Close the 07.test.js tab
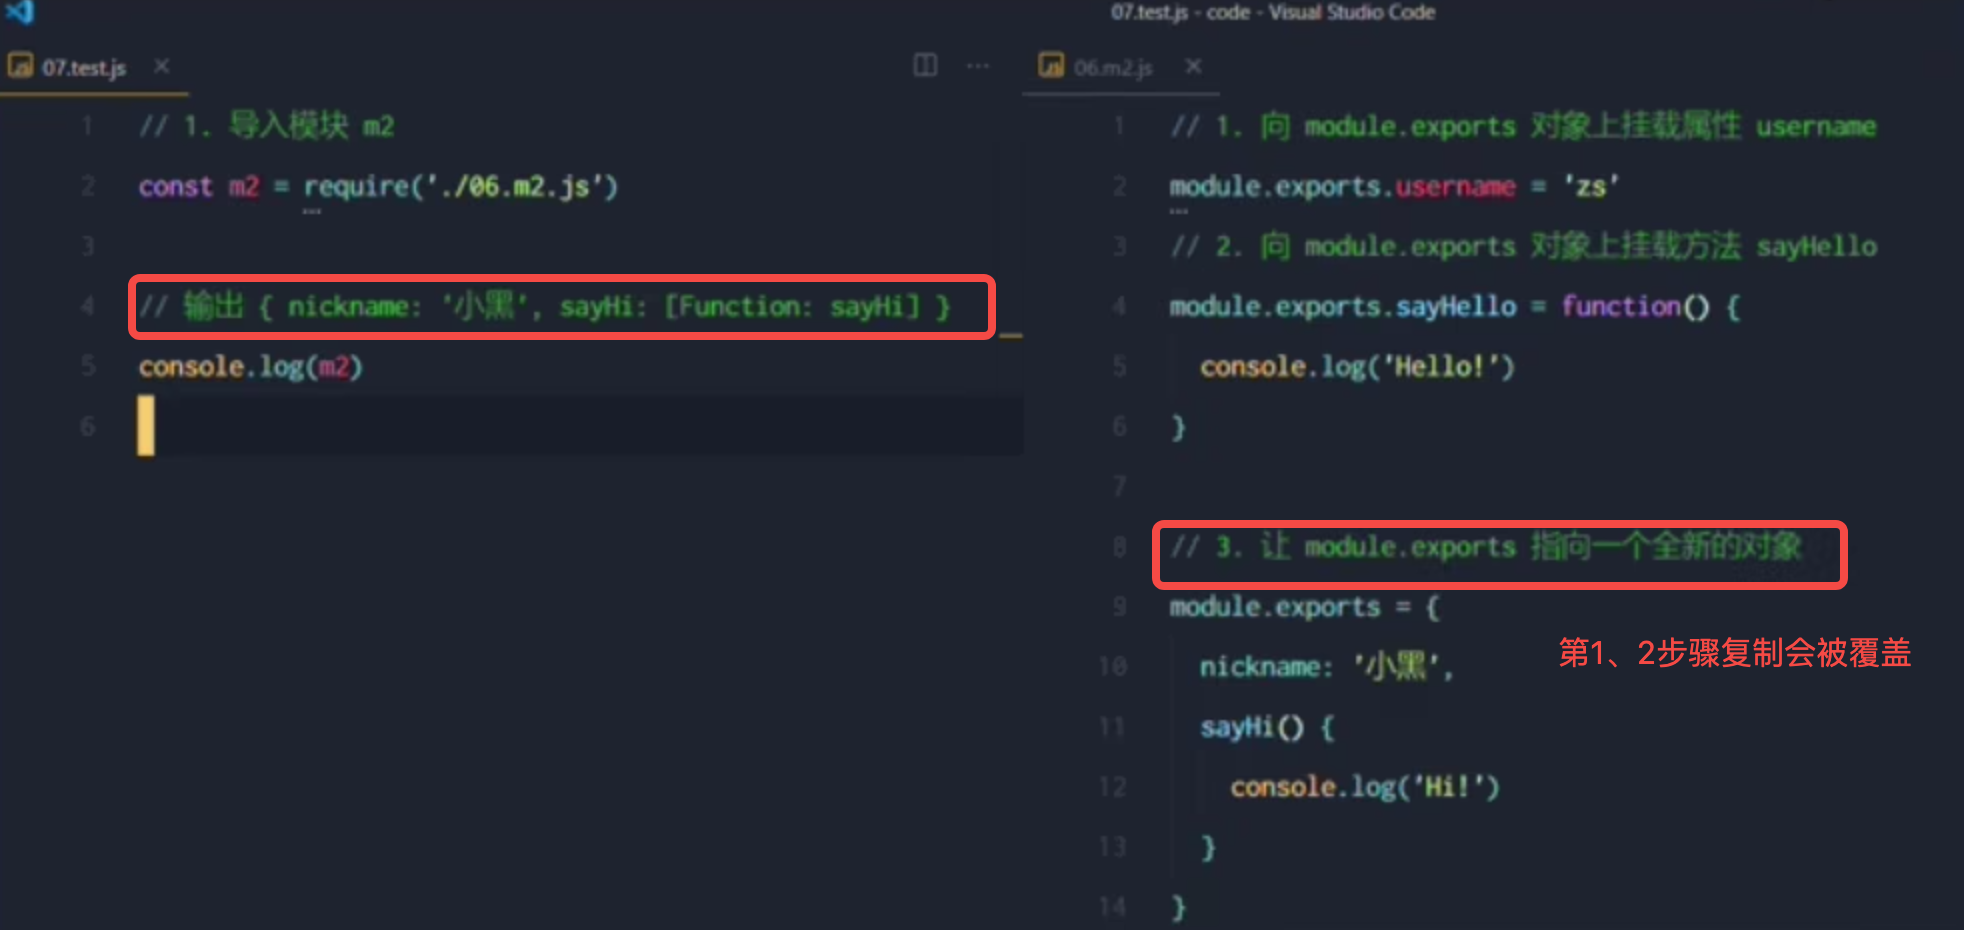The height and width of the screenshot is (930, 1964). 162,66
